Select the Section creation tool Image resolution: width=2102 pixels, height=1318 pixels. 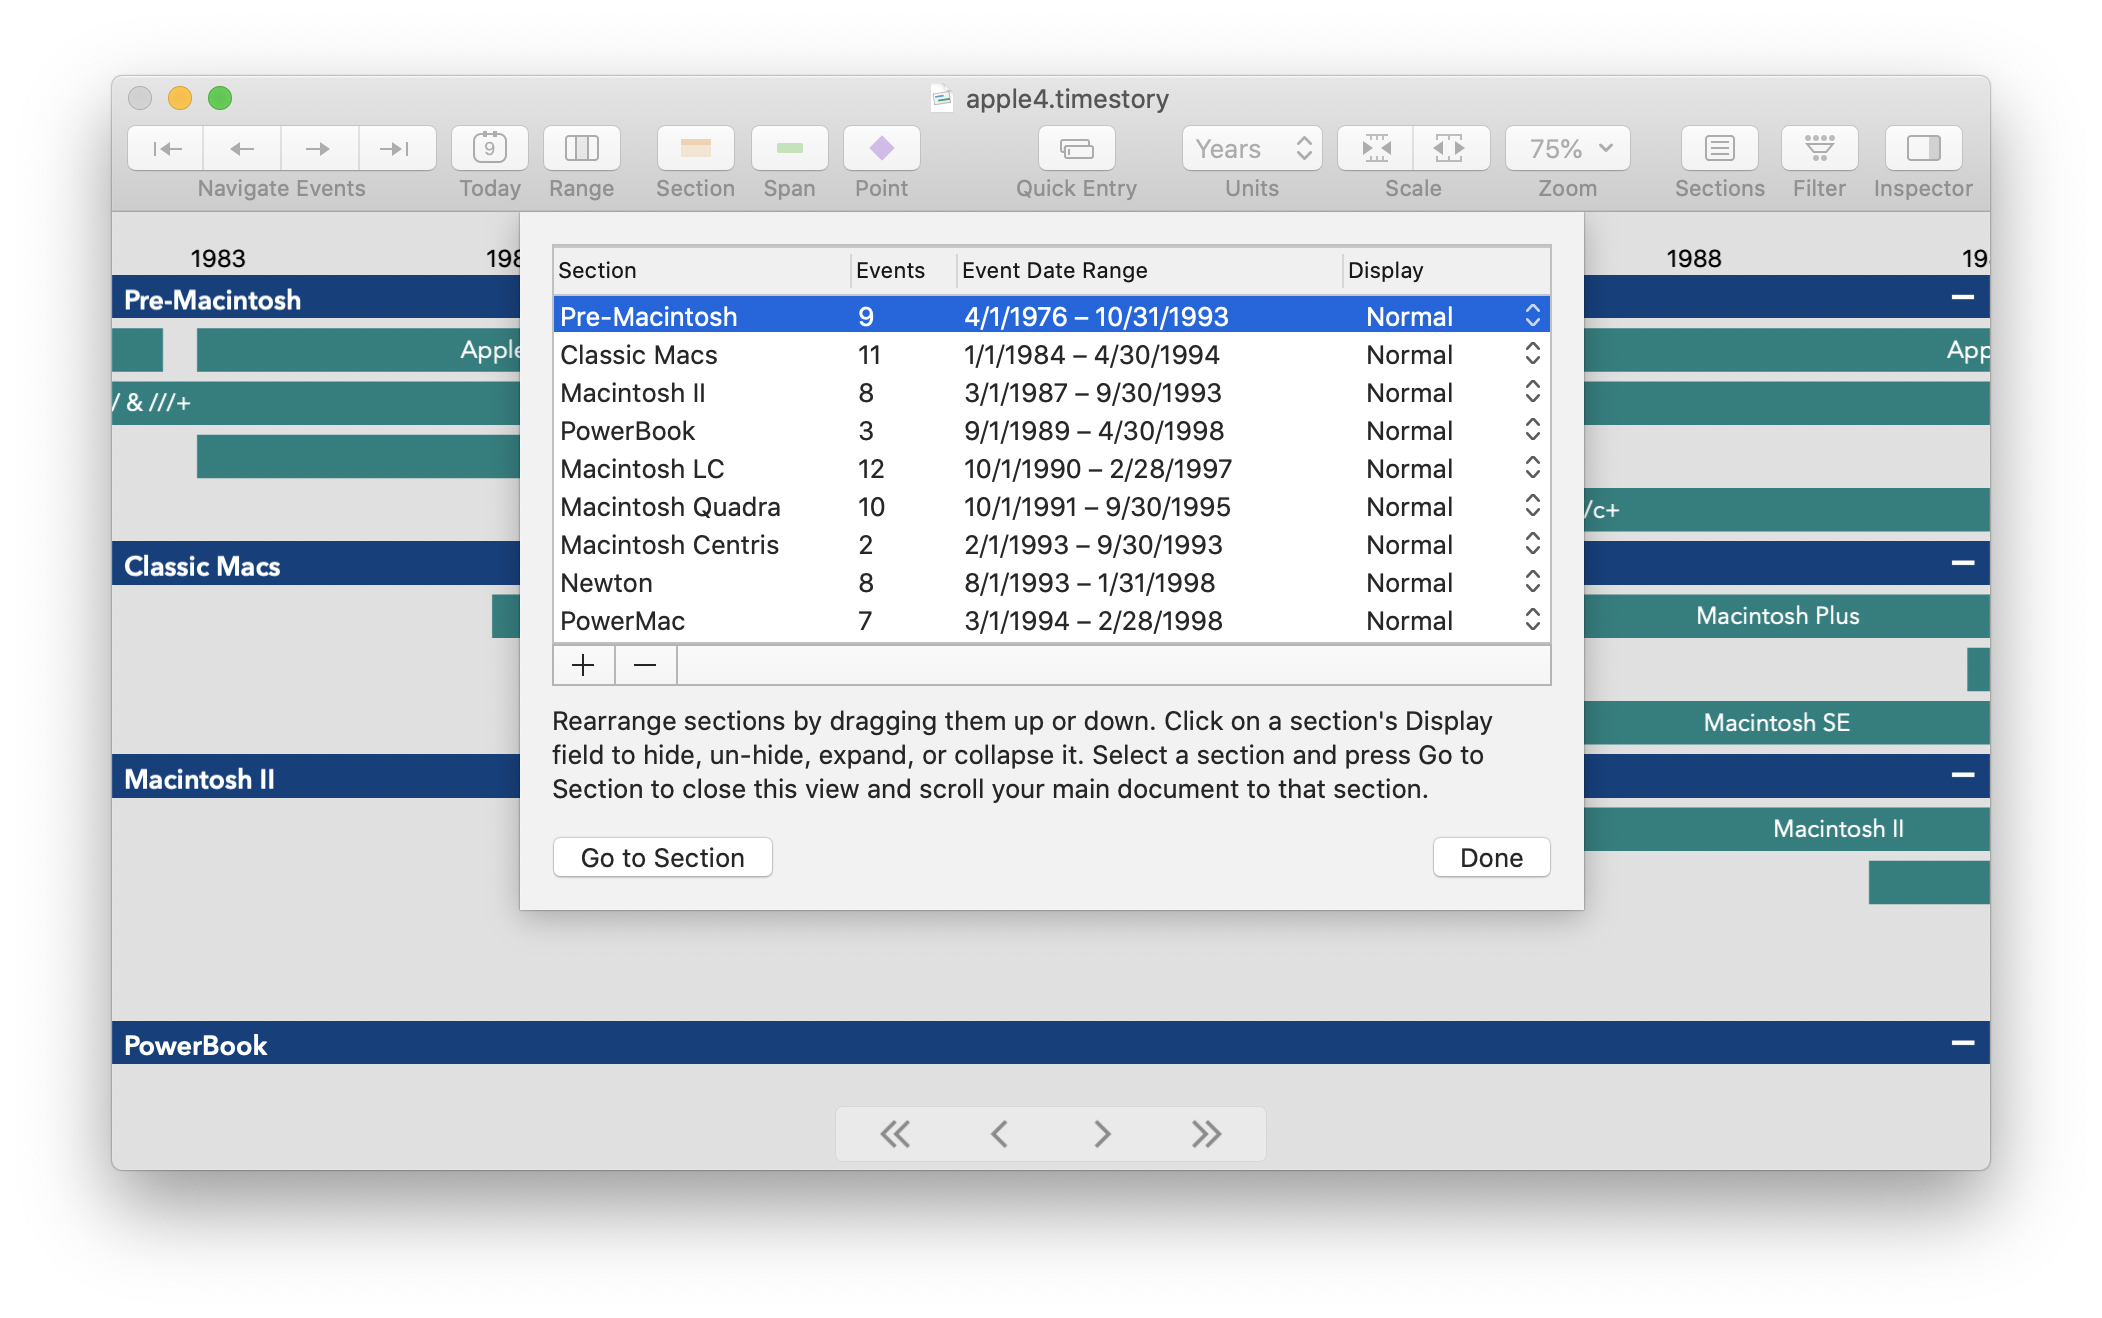click(695, 148)
